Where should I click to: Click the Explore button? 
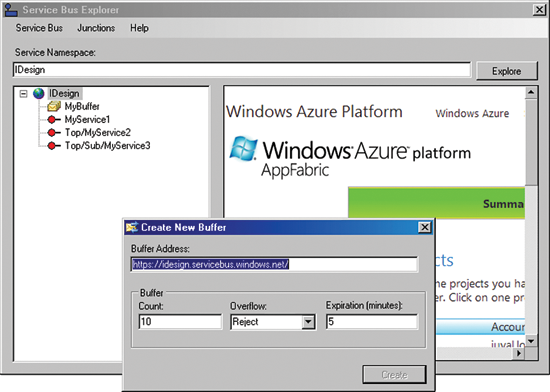pos(507,71)
